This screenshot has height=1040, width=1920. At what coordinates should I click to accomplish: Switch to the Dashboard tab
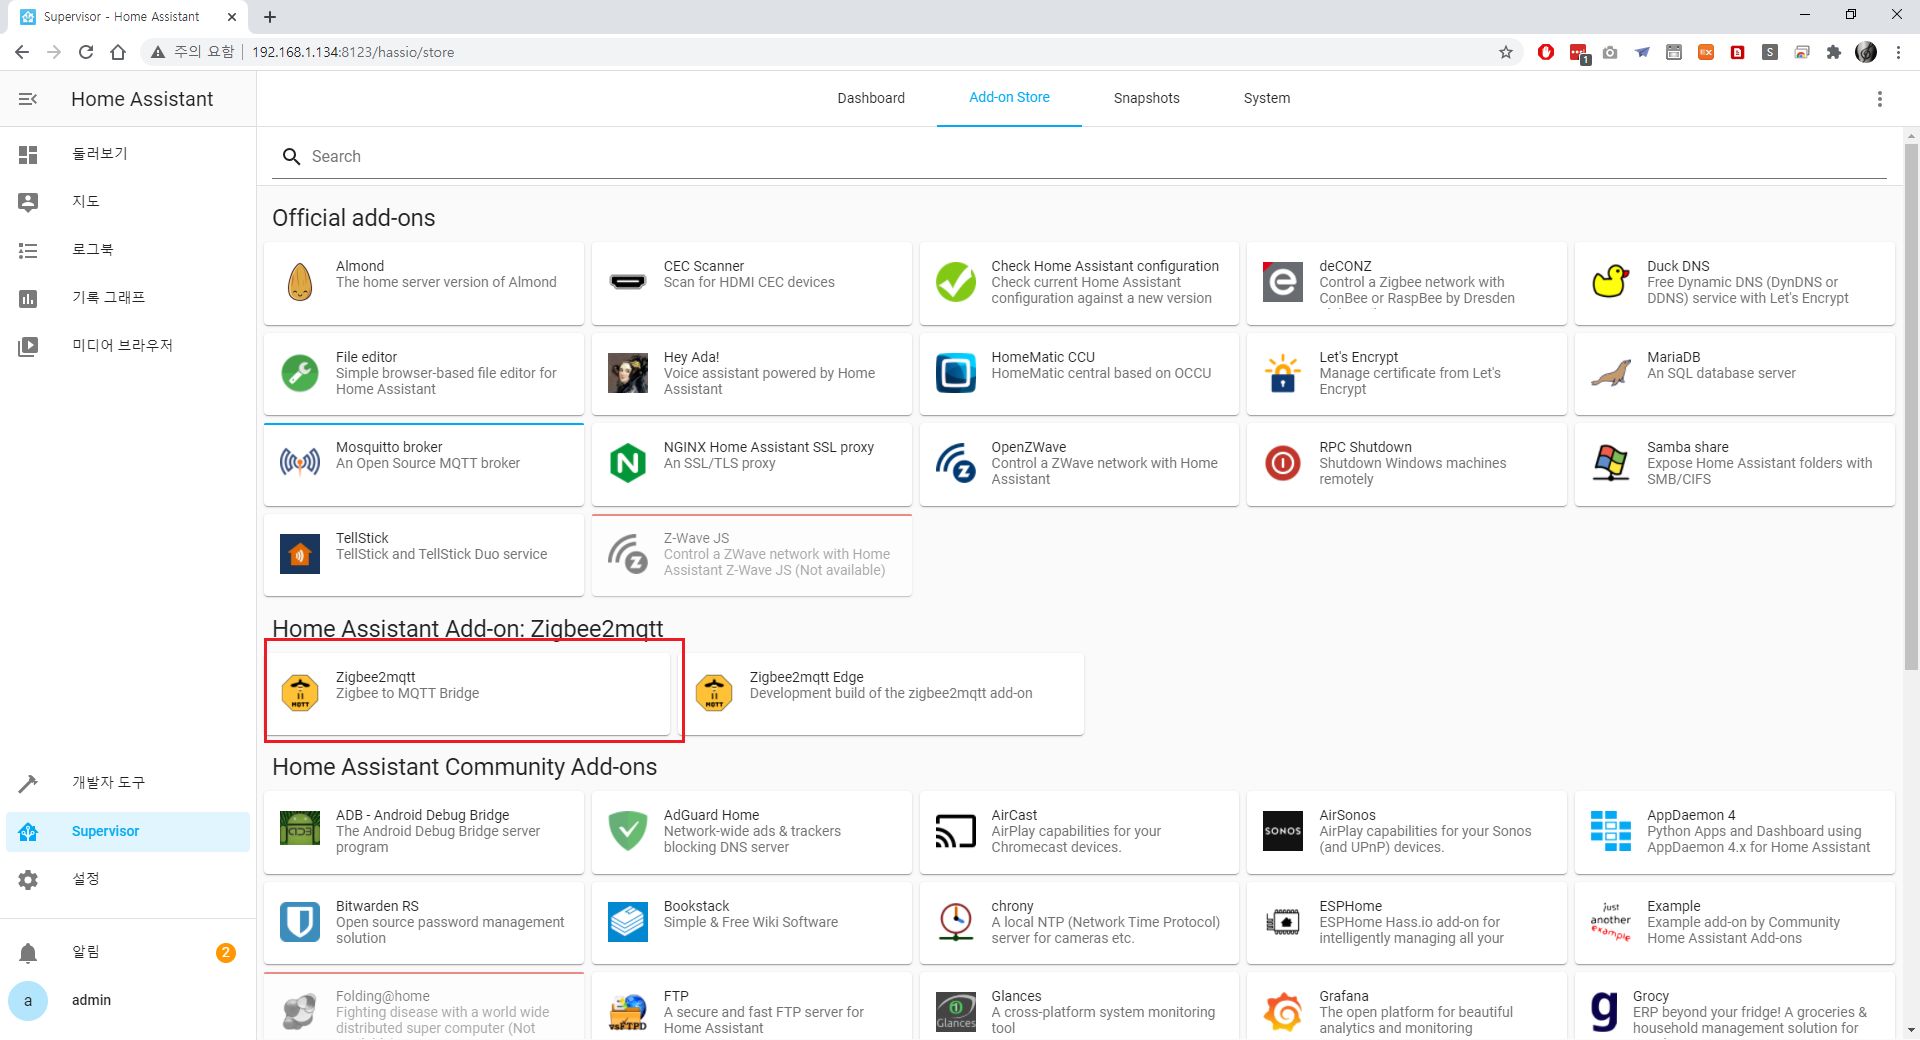[871, 98]
